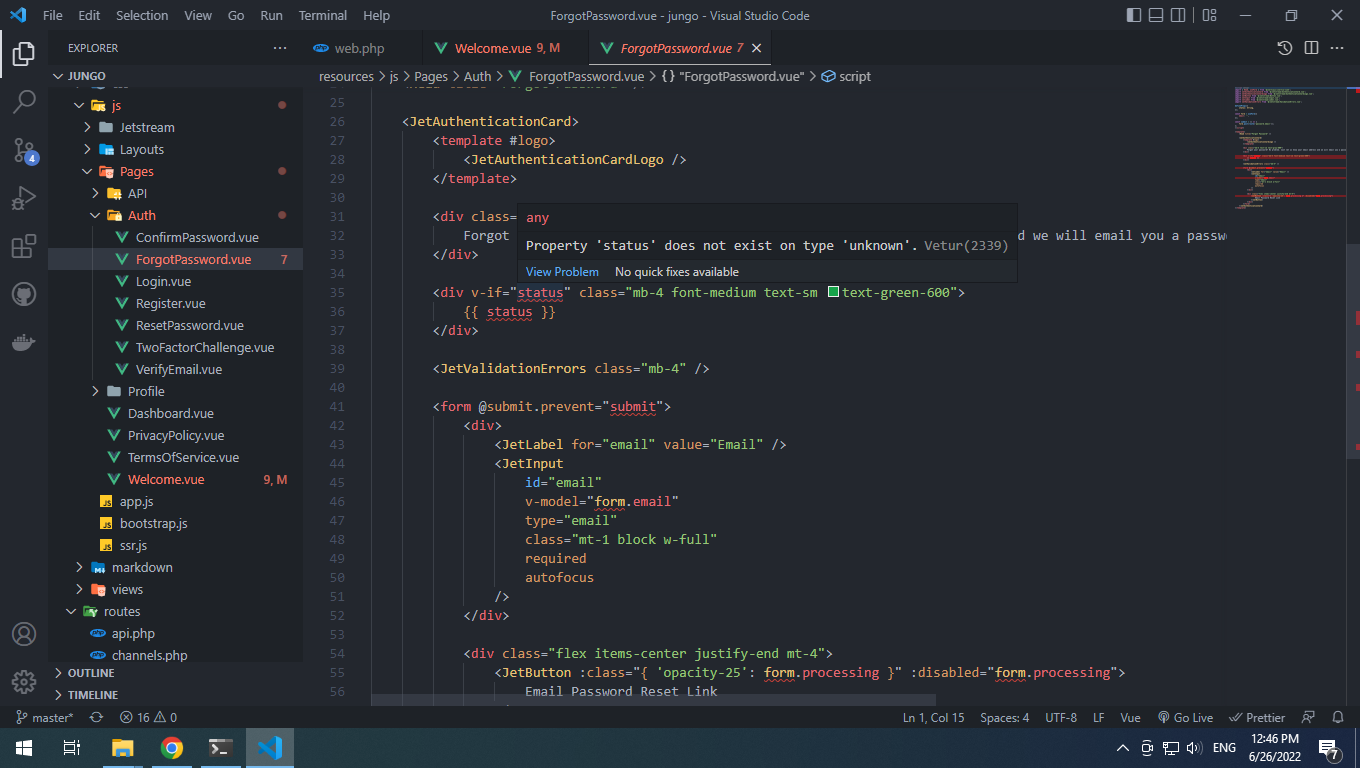Click Explorer more actions ellipsis
Image resolution: width=1360 pixels, height=768 pixels.
(280, 48)
